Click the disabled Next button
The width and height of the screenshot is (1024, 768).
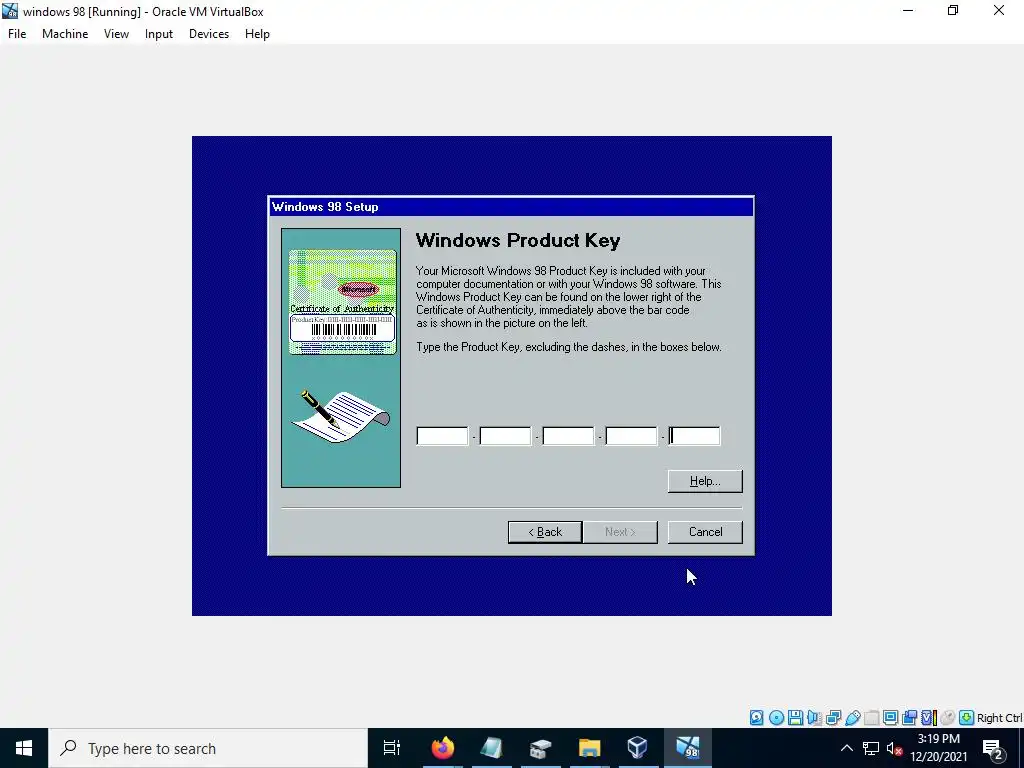point(620,532)
